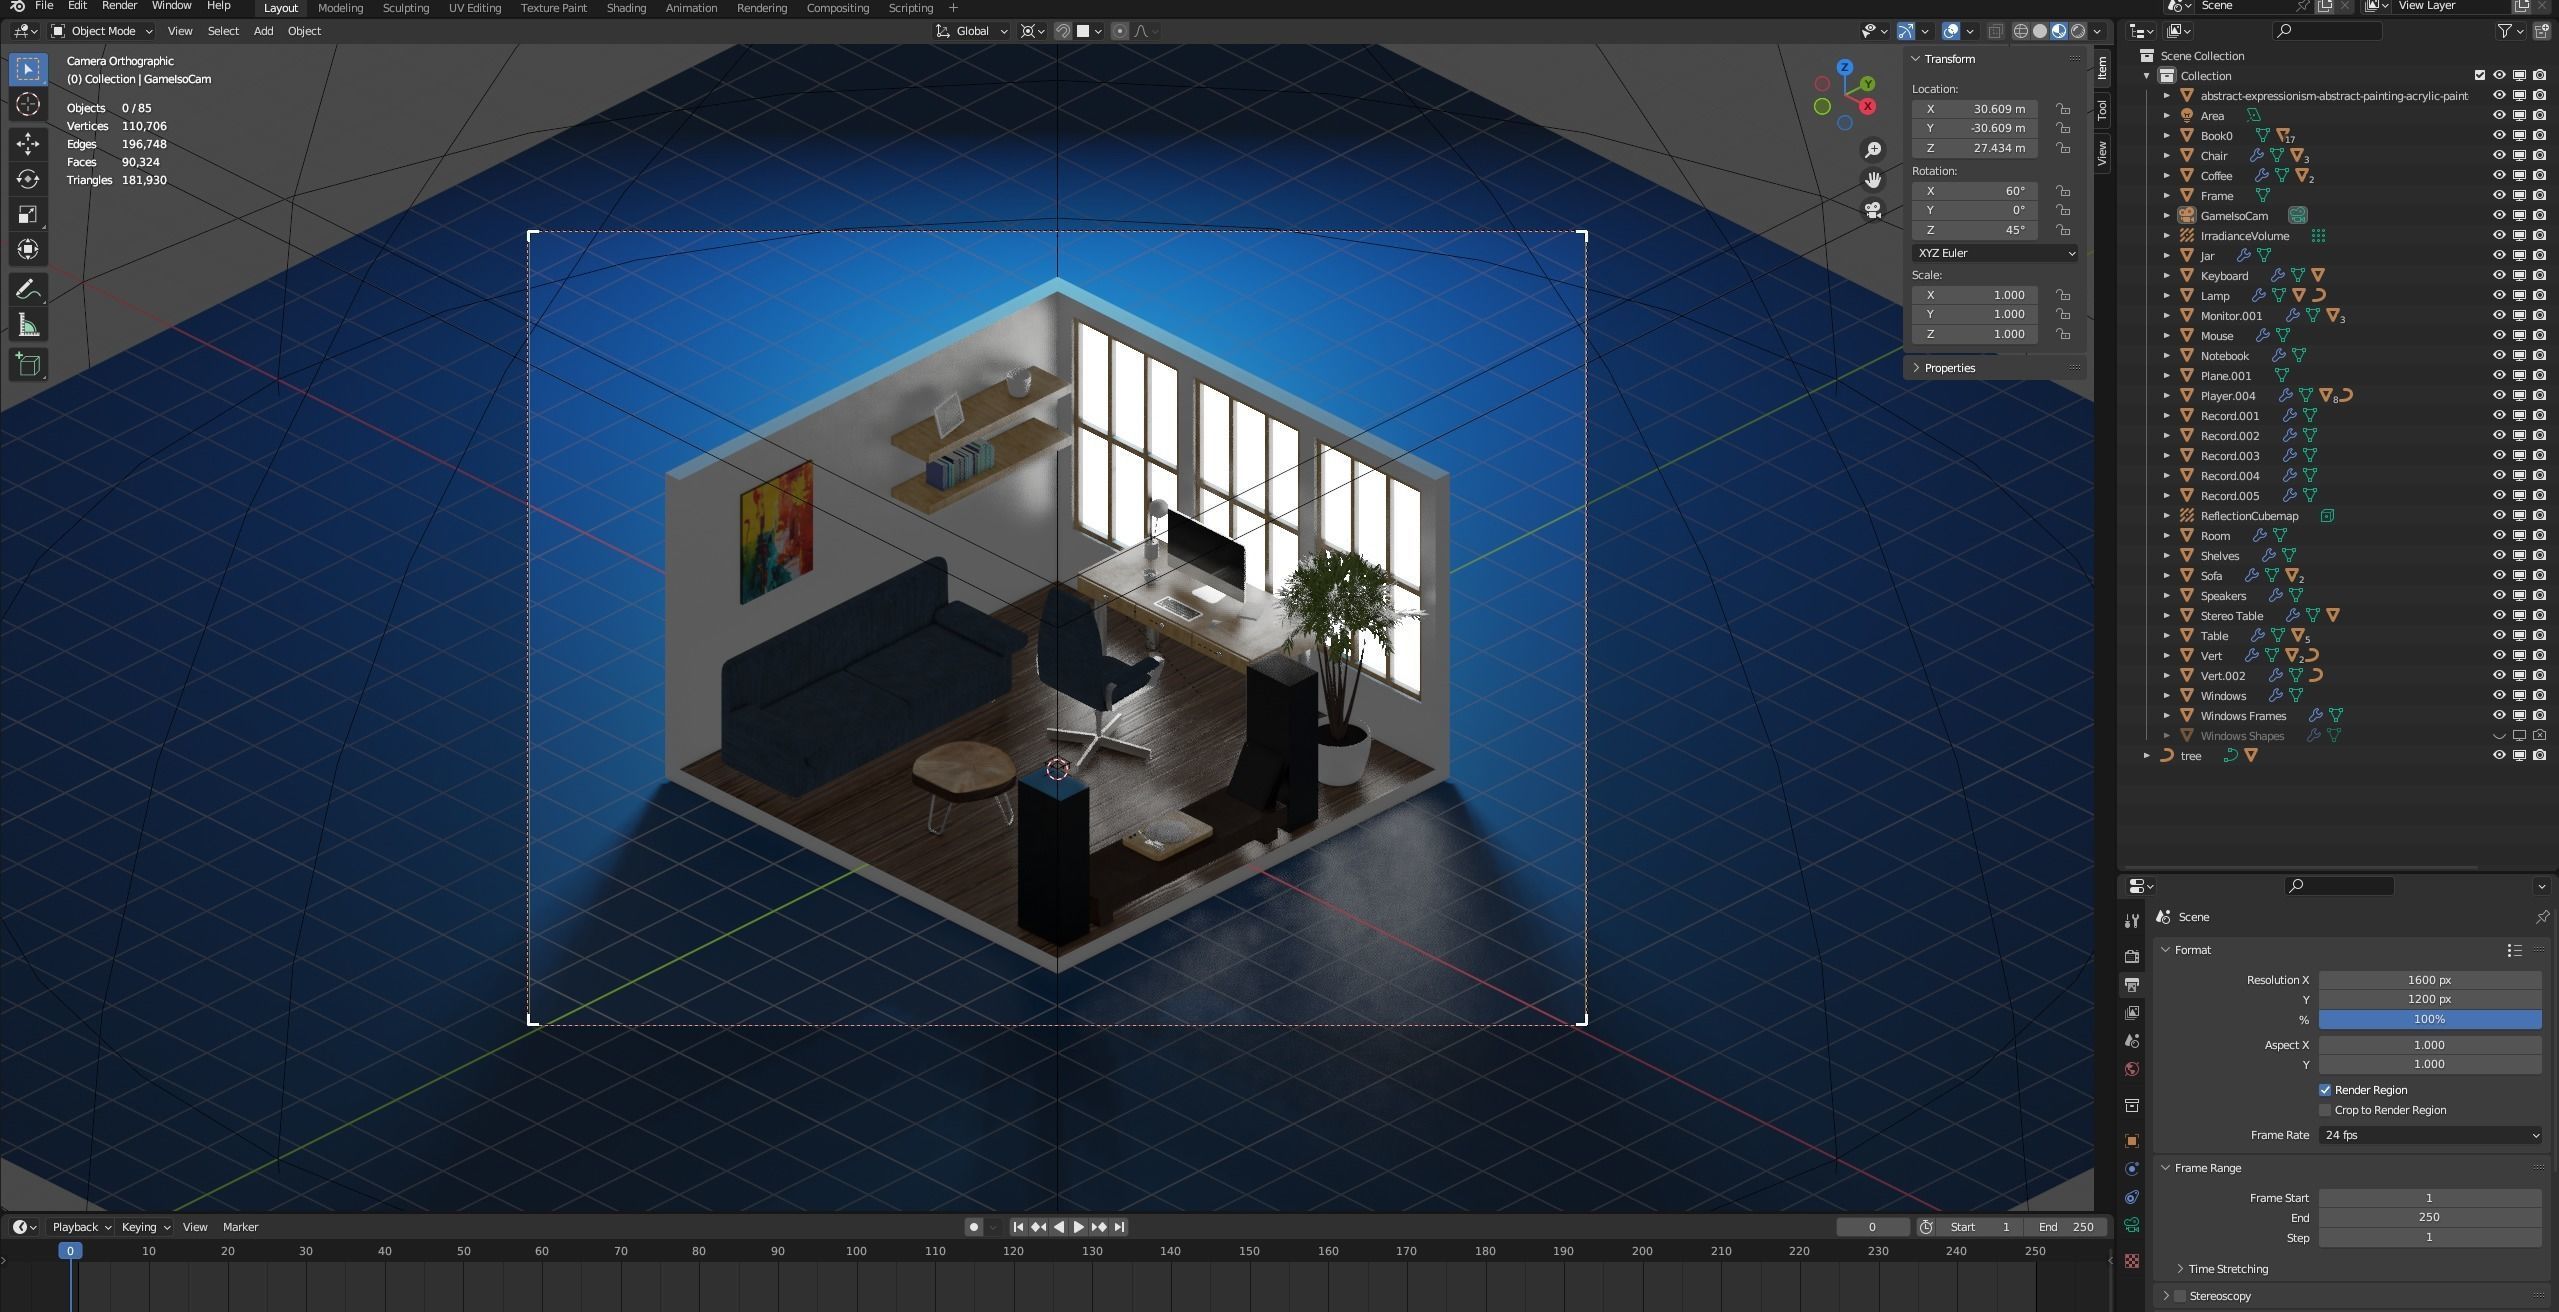Collapse the Transform panel
The width and height of the screenshot is (2559, 1312).
coord(1916,59)
